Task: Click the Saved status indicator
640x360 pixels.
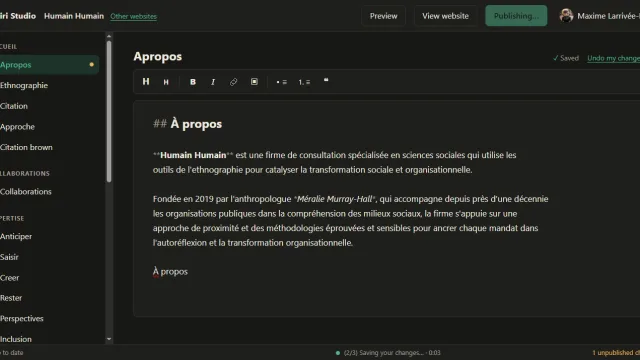Action: coord(566,58)
